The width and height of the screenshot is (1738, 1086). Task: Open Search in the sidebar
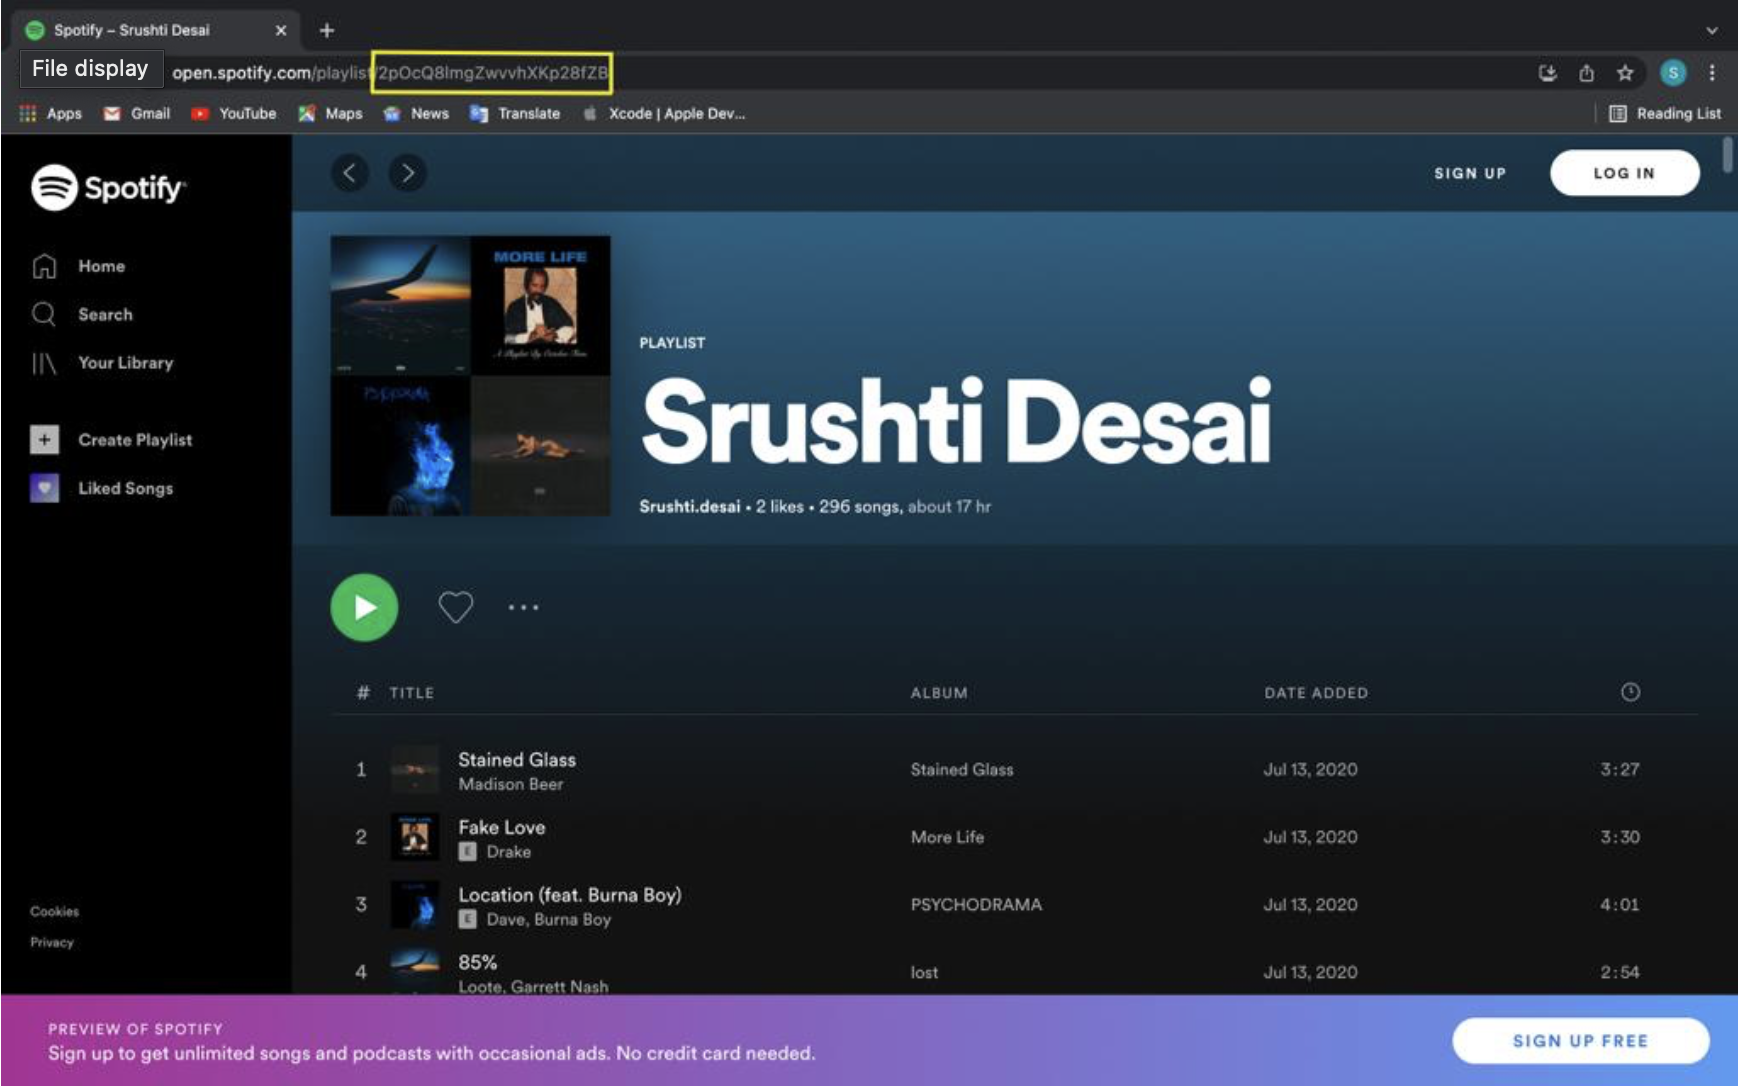[x=82, y=314]
